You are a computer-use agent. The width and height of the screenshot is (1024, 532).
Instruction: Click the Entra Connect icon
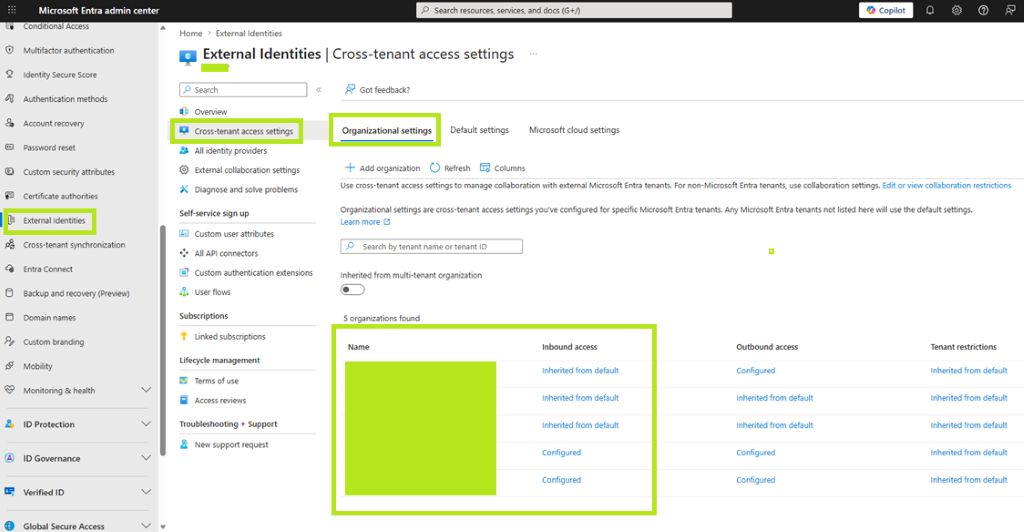point(10,269)
